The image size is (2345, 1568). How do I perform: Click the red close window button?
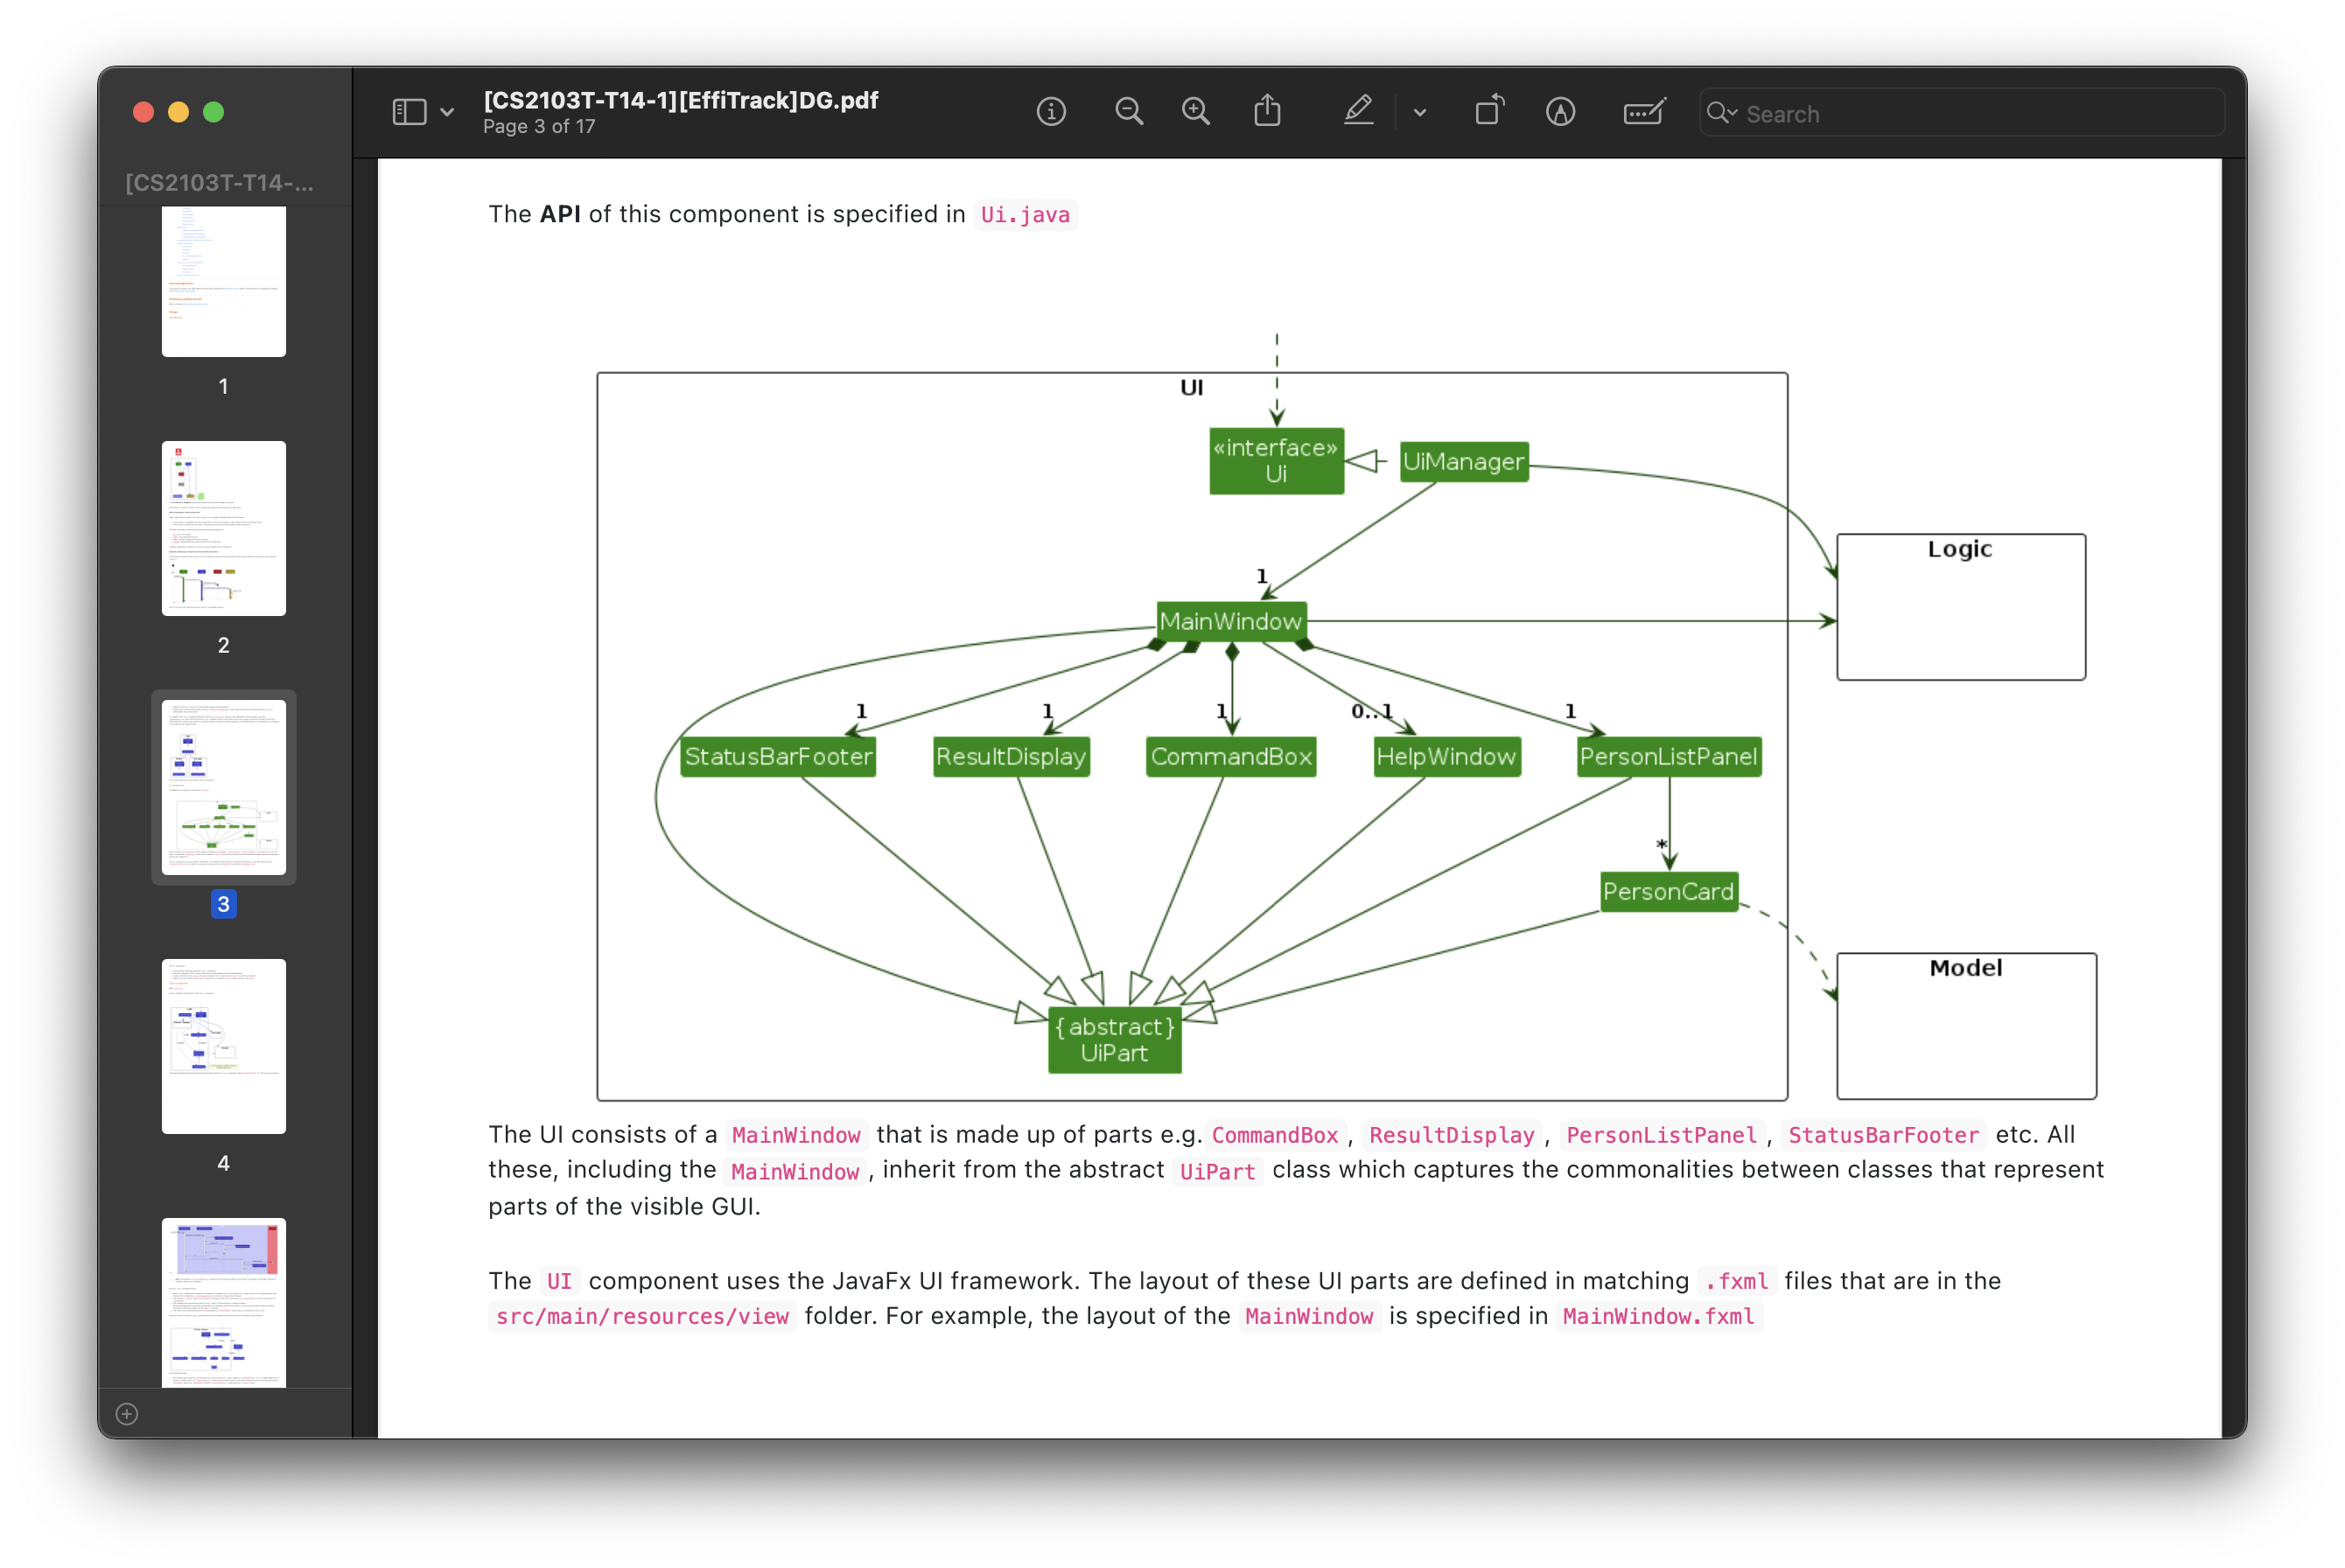pos(144,112)
